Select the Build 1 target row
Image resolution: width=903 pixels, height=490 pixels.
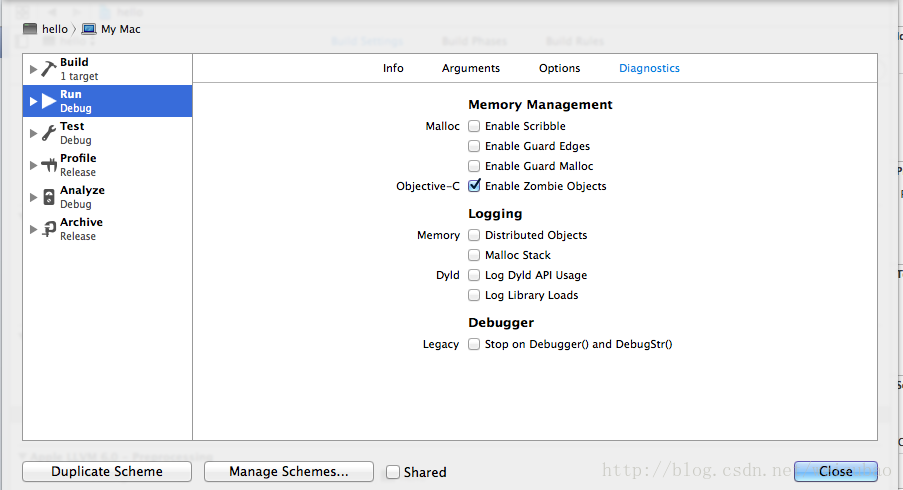tap(108, 69)
